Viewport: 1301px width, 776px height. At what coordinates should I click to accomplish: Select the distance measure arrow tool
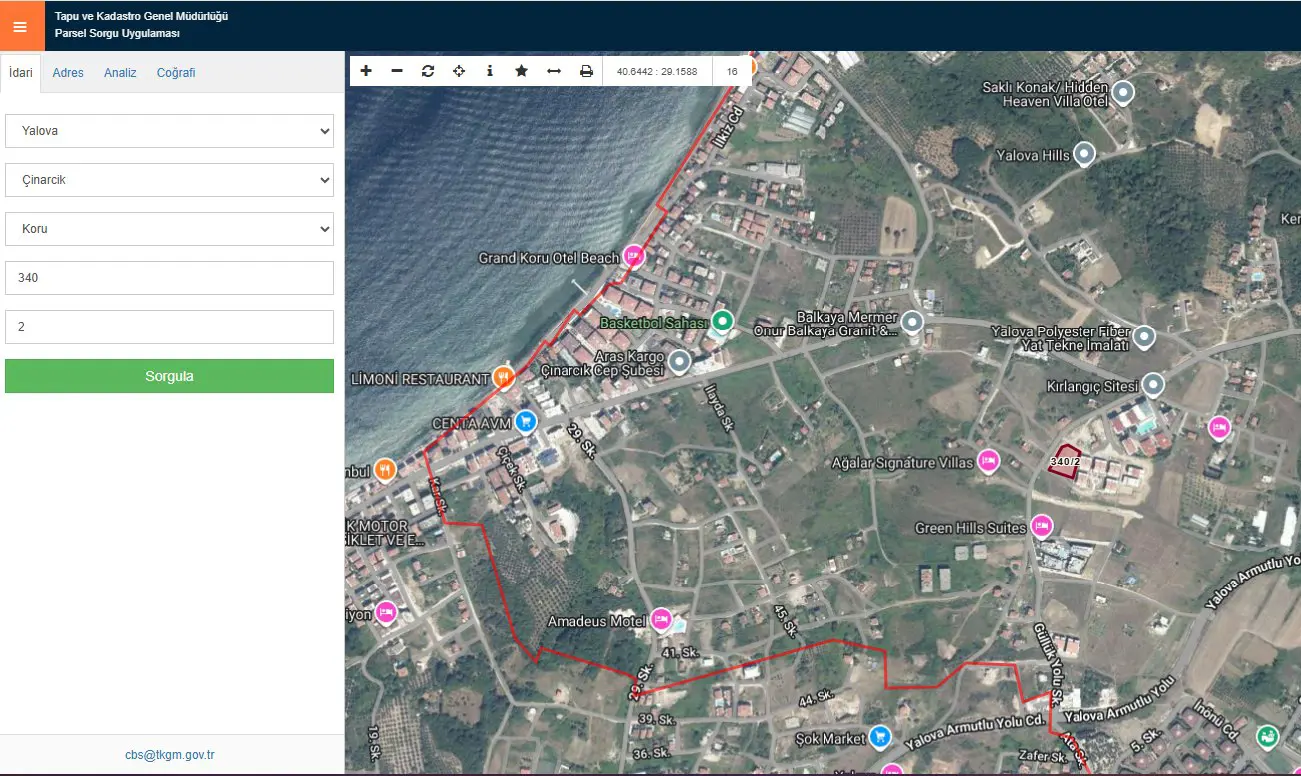tap(553, 71)
